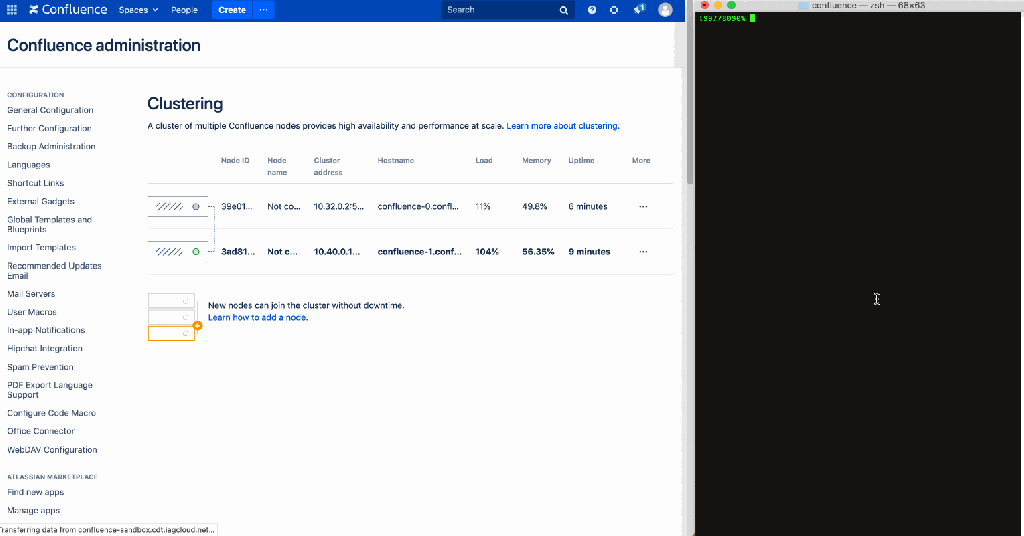Click the orange add-node plus icon
This screenshot has height=536, width=1024.
pos(197,326)
